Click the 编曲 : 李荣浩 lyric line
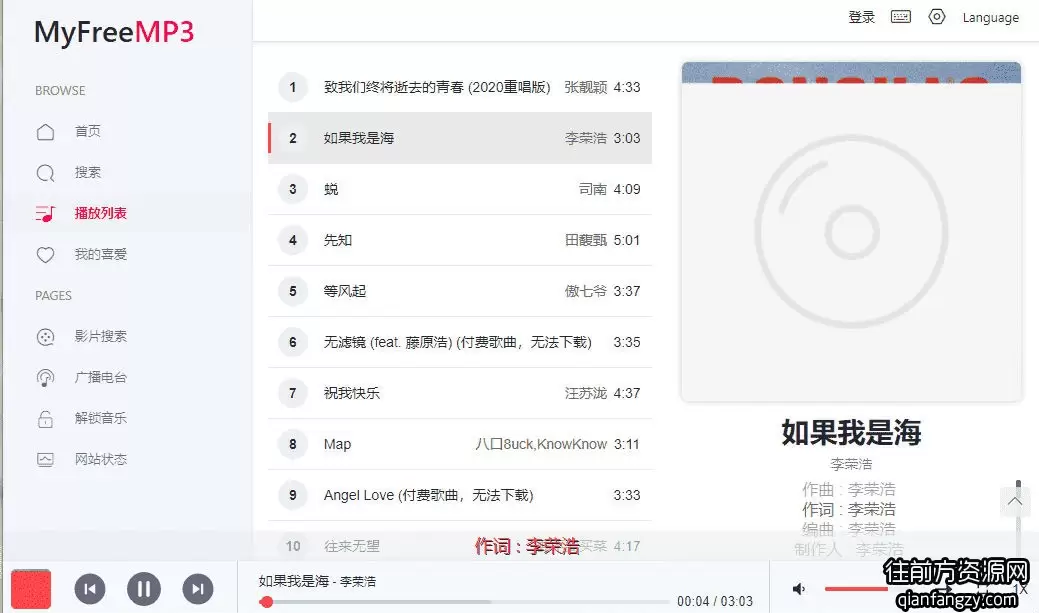 849,529
